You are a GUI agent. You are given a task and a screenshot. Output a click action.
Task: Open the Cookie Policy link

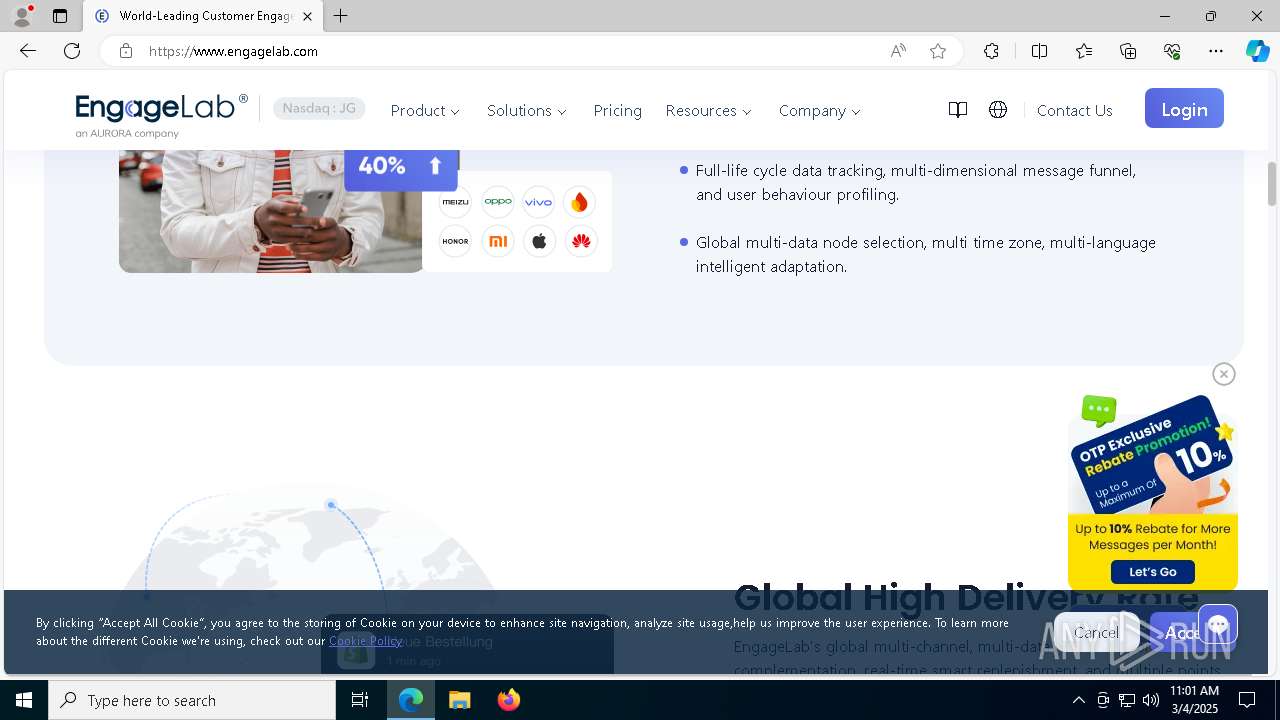click(x=365, y=641)
